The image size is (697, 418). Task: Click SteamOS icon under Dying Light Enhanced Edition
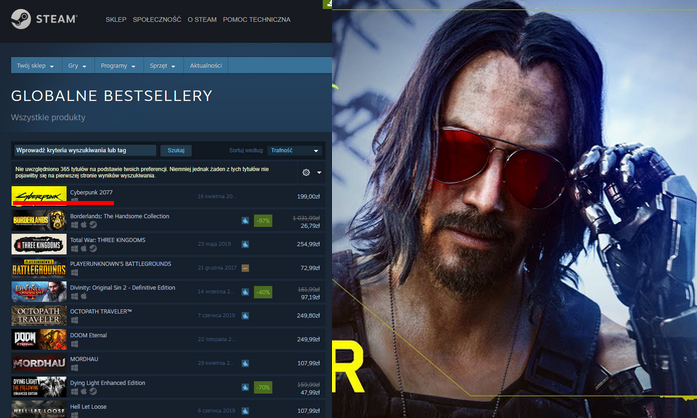(x=93, y=391)
